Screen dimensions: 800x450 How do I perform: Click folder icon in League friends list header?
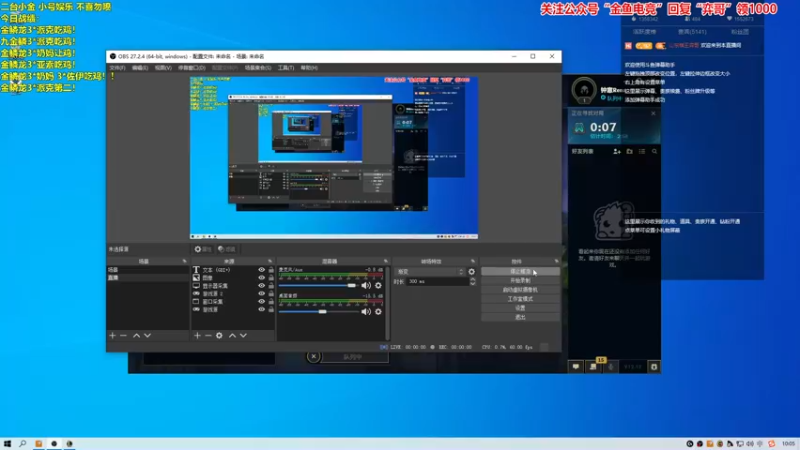click(630, 152)
